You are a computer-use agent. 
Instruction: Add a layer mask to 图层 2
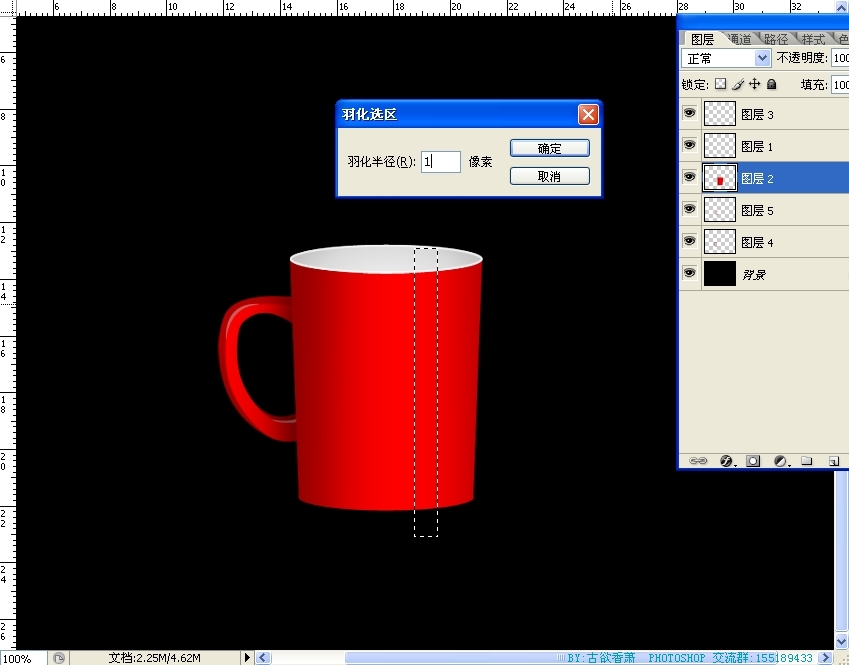click(753, 461)
